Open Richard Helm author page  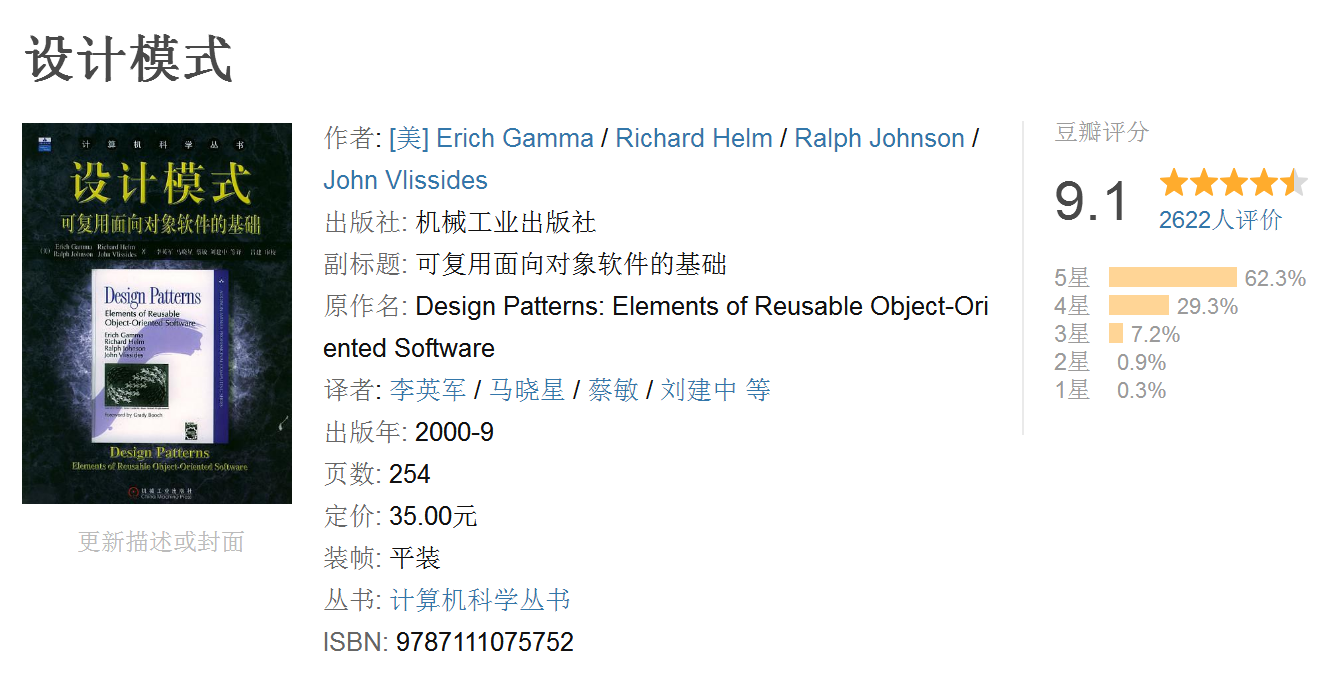pyautogui.click(x=693, y=138)
